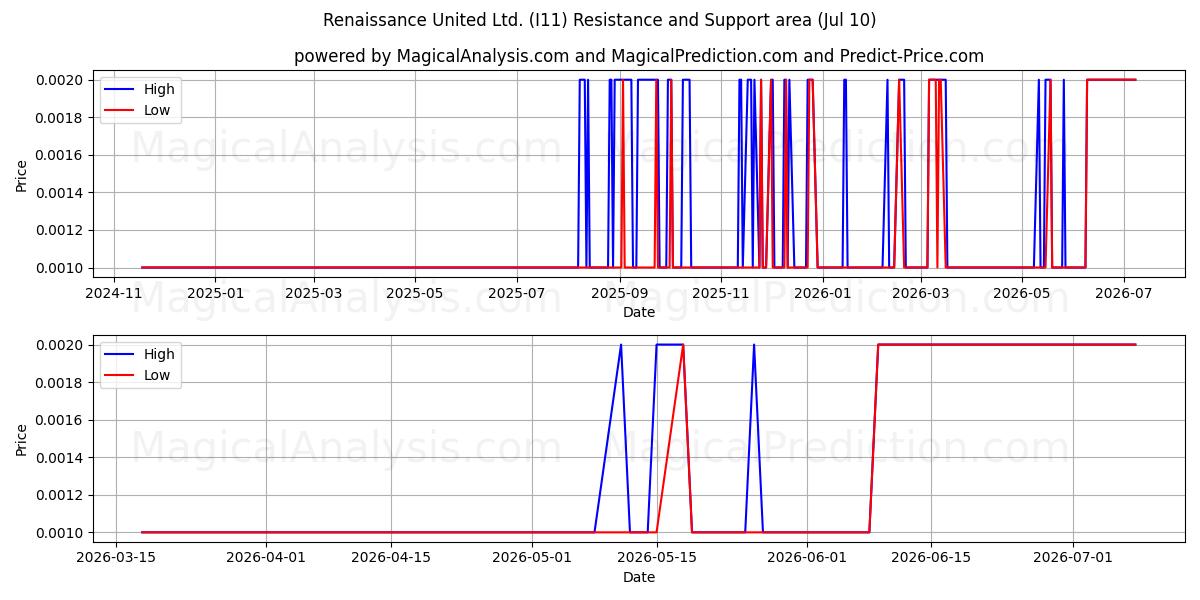
Task: Select the '2026-05' tick label
Action: (1022, 293)
